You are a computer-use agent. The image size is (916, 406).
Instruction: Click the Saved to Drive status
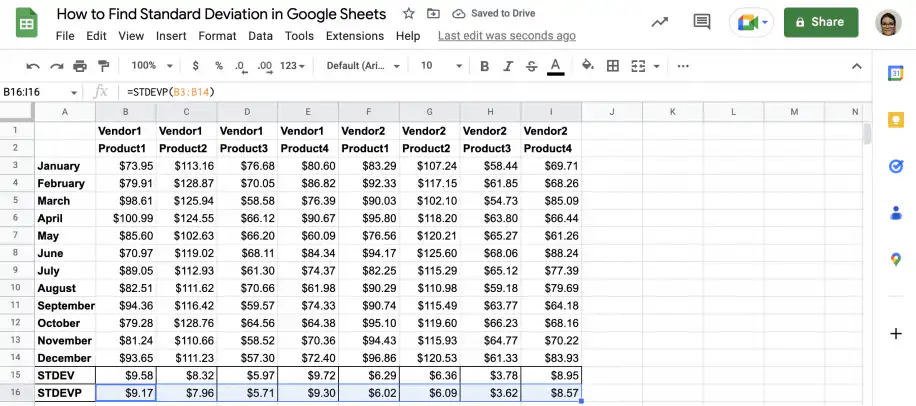point(494,13)
